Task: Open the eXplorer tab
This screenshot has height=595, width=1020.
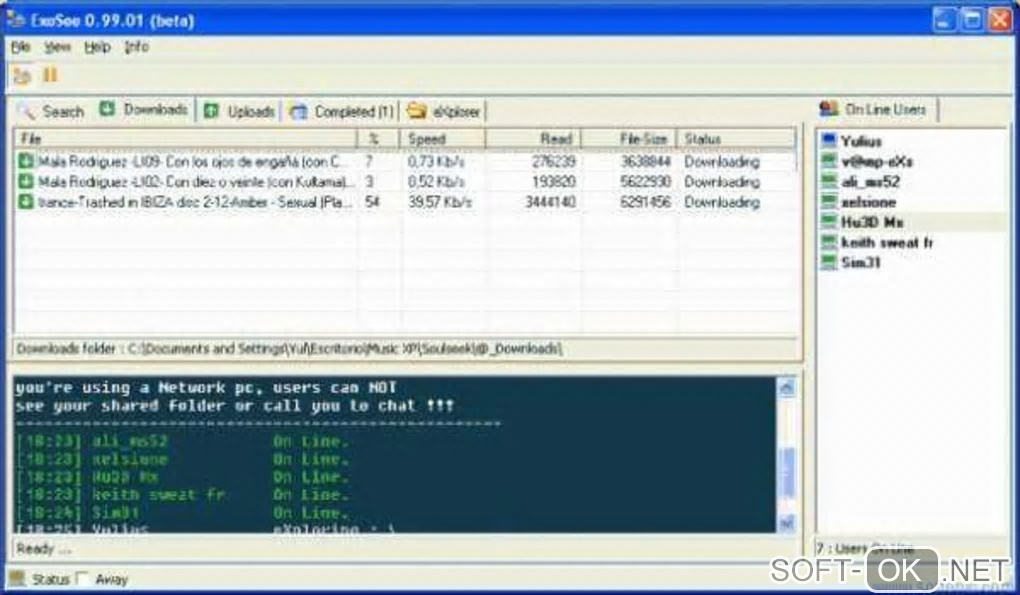Action: [x=444, y=111]
